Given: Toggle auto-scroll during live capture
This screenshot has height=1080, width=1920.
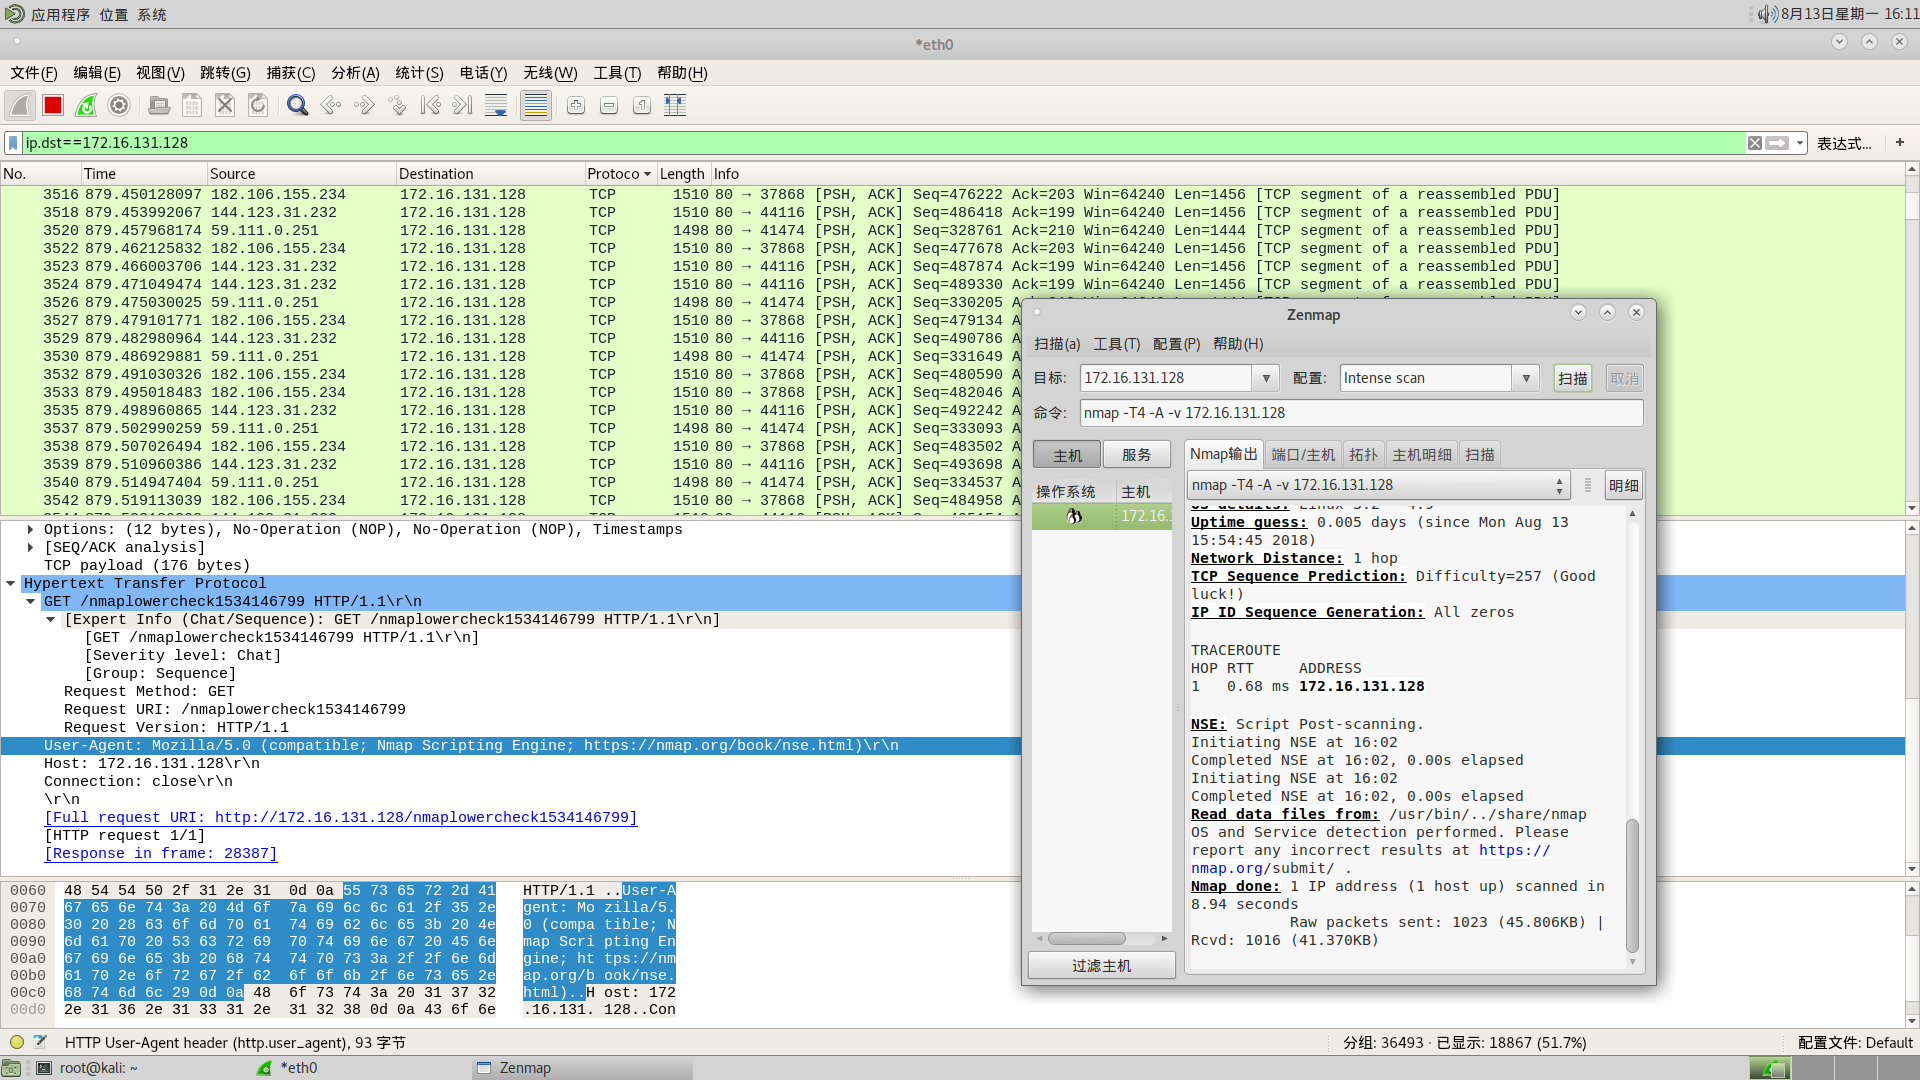Looking at the screenshot, I should (496, 105).
